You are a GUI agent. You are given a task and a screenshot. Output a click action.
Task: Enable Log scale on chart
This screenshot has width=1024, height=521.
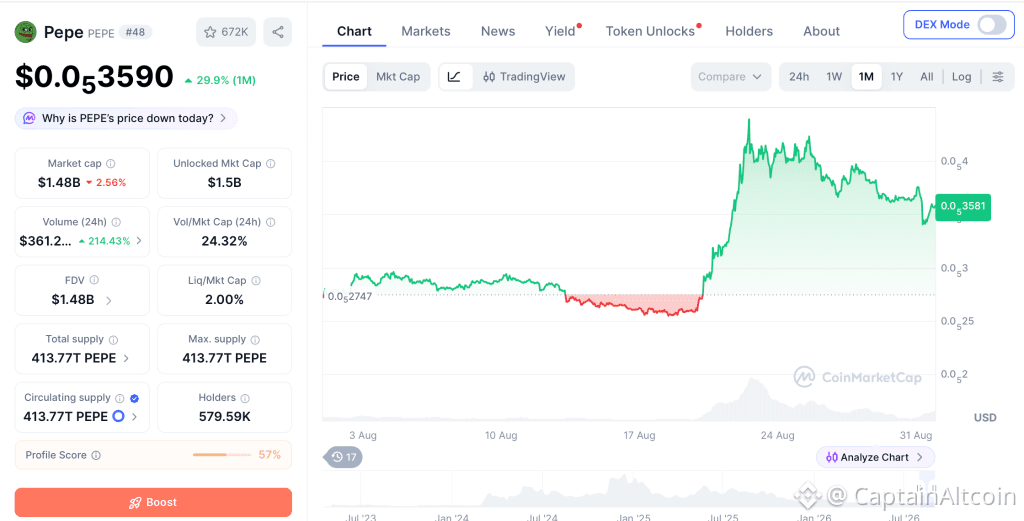pos(961,77)
